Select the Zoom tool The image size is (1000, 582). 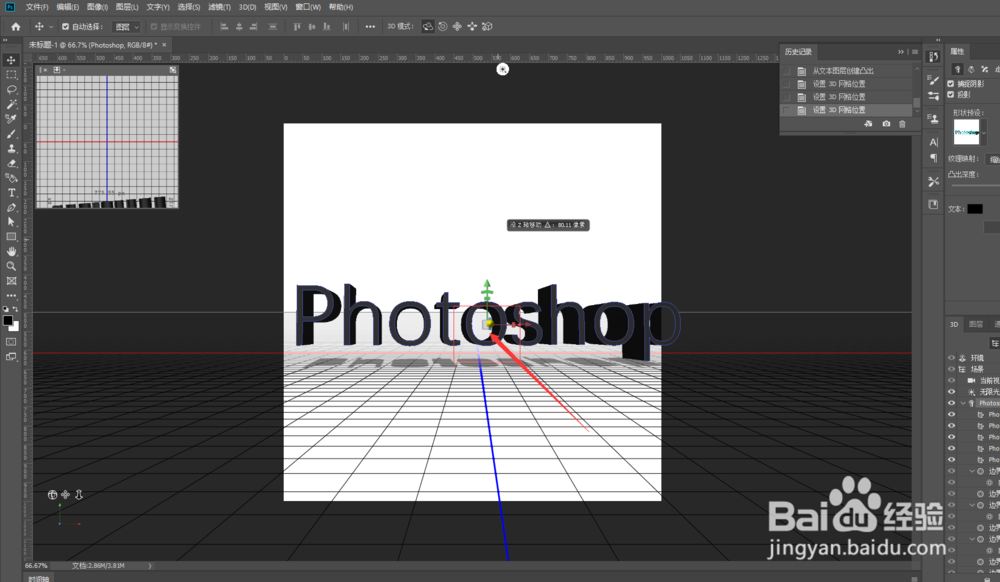[x=11, y=266]
